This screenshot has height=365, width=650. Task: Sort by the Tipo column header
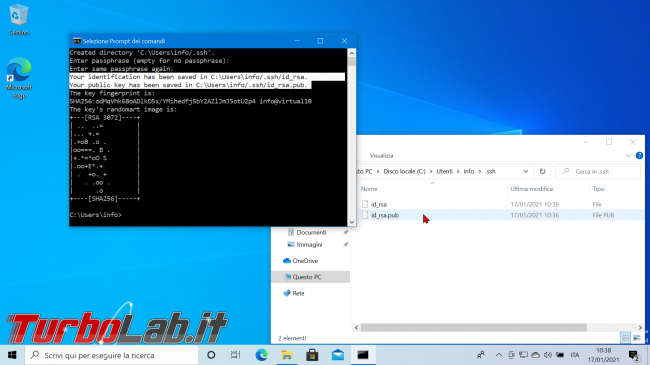click(598, 189)
